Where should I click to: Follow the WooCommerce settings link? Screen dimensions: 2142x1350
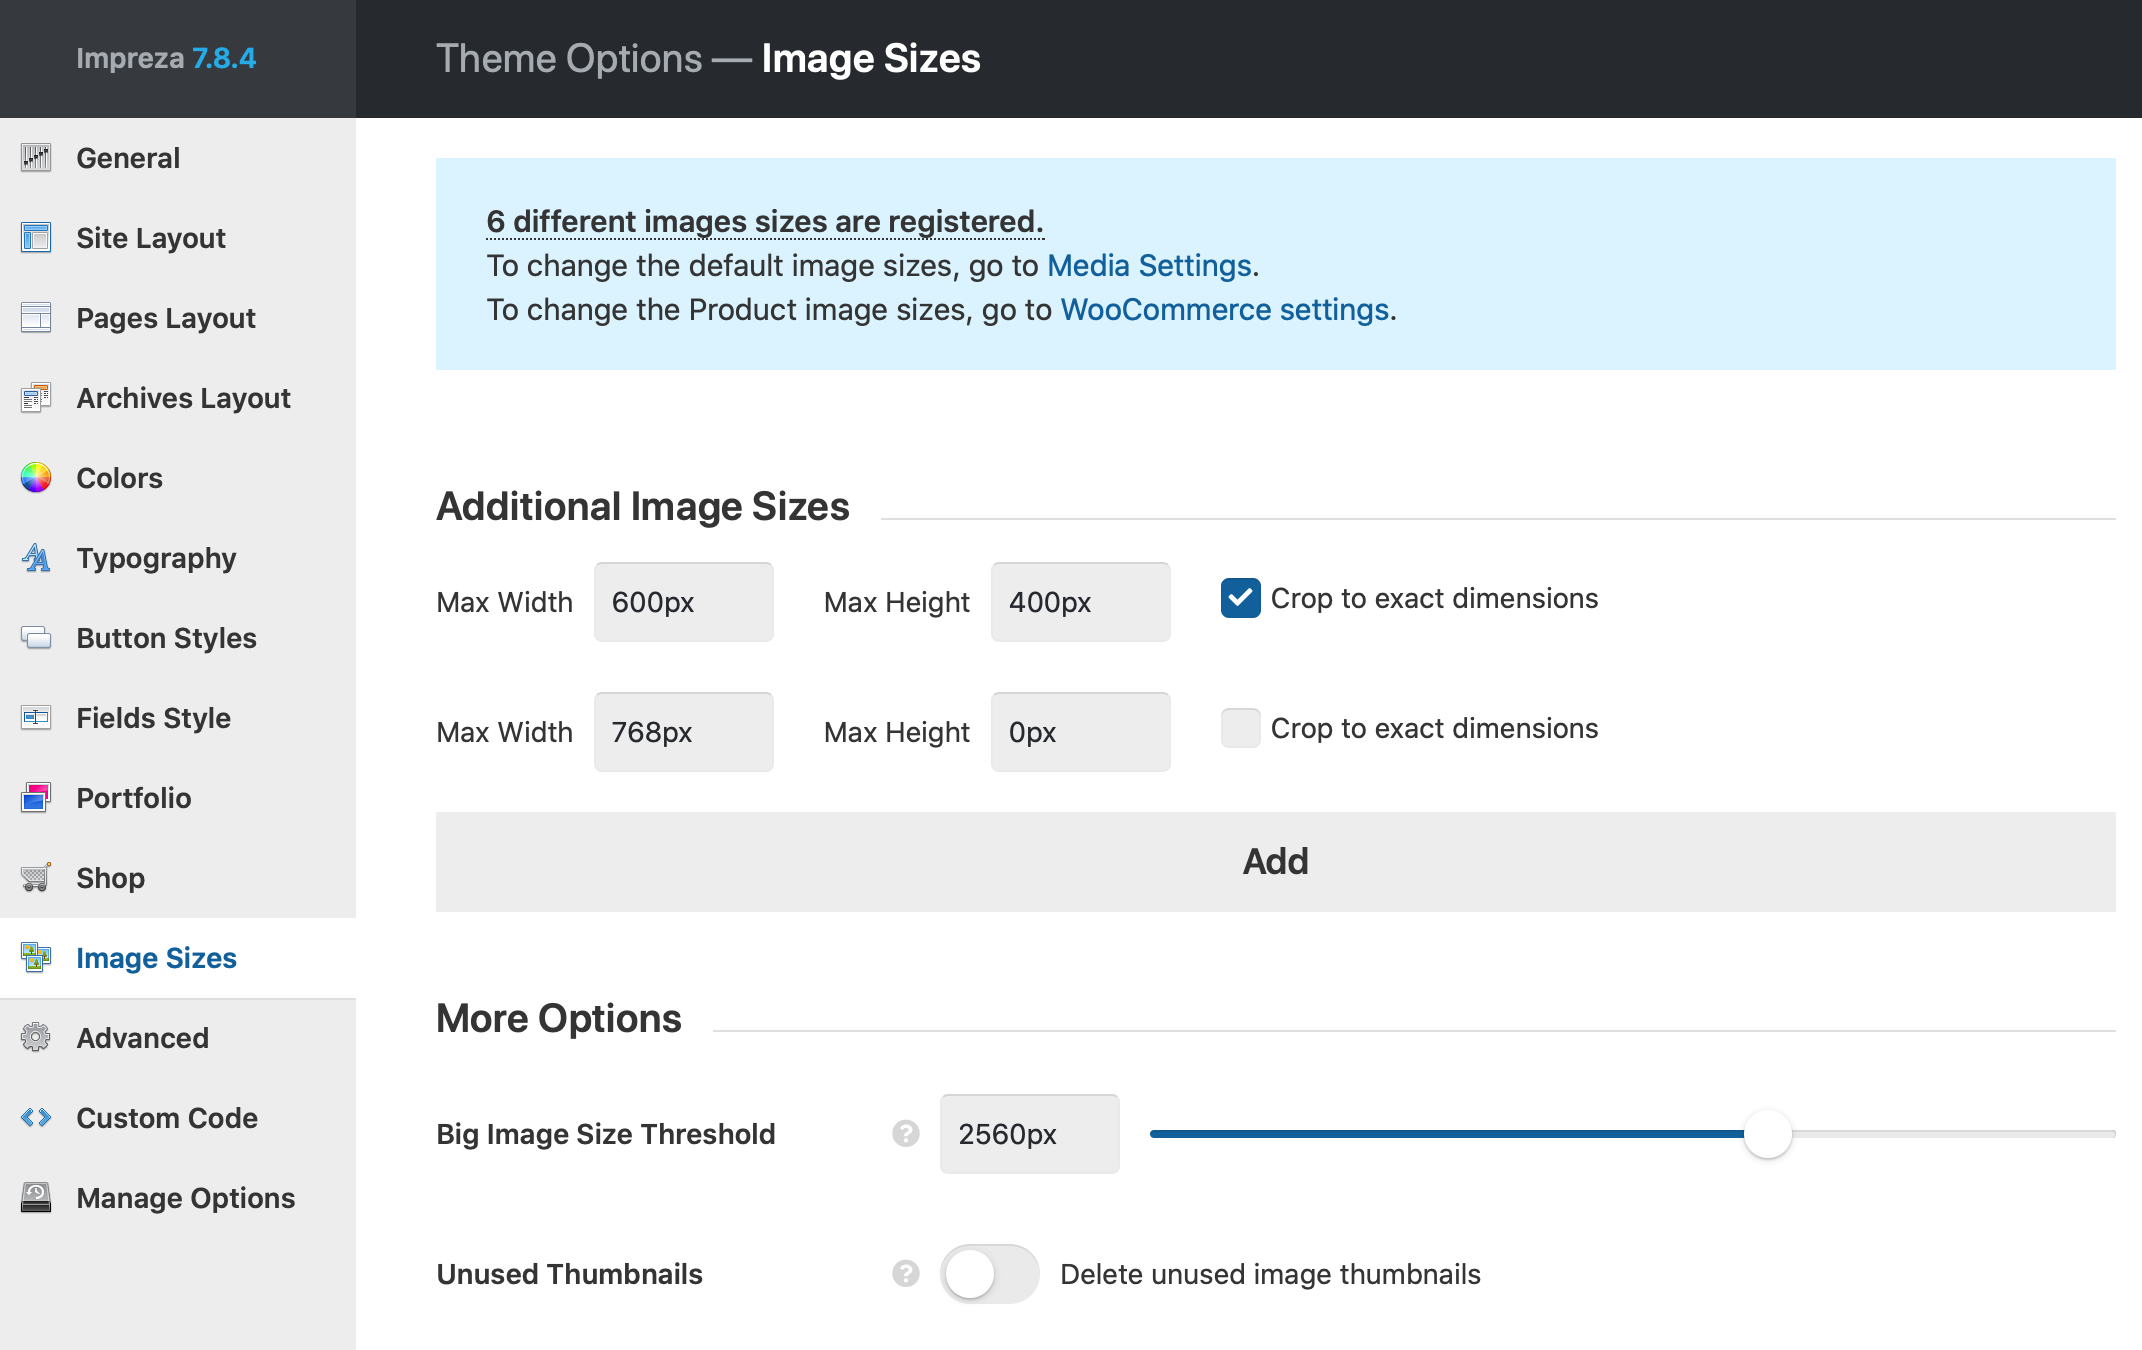coord(1224,310)
